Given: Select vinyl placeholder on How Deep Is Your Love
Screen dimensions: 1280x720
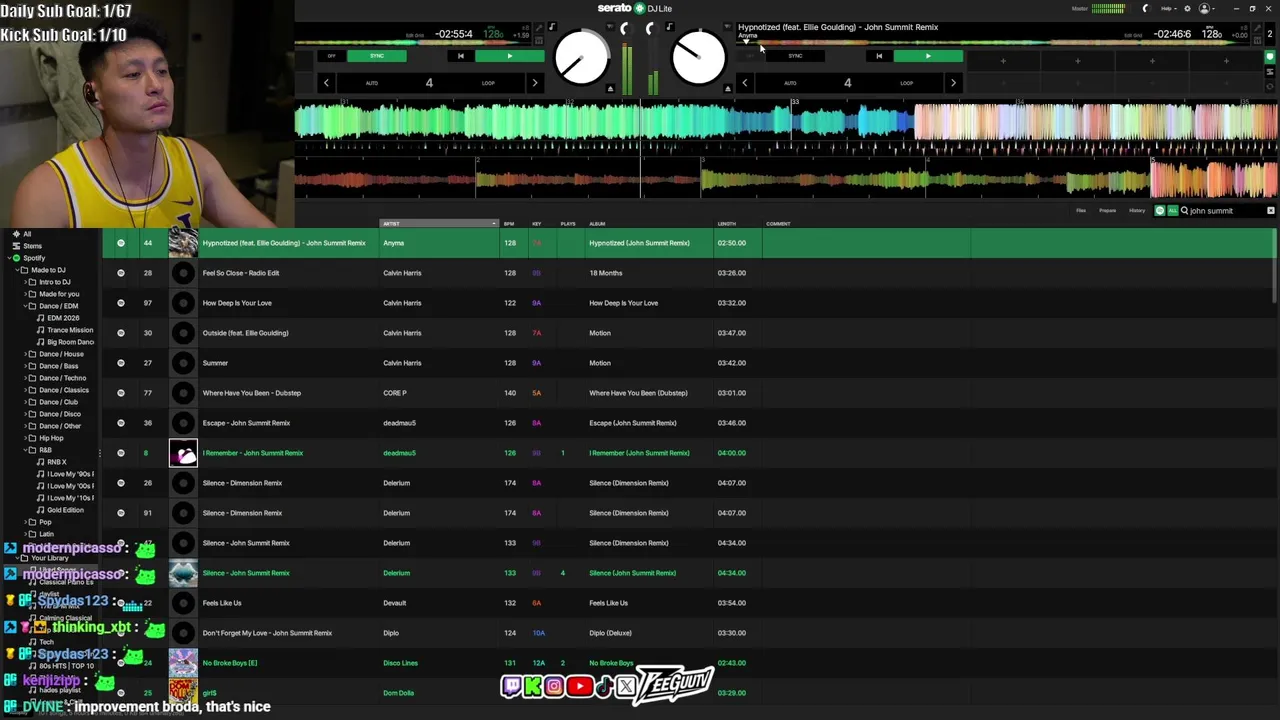Looking at the screenshot, I should point(183,303).
